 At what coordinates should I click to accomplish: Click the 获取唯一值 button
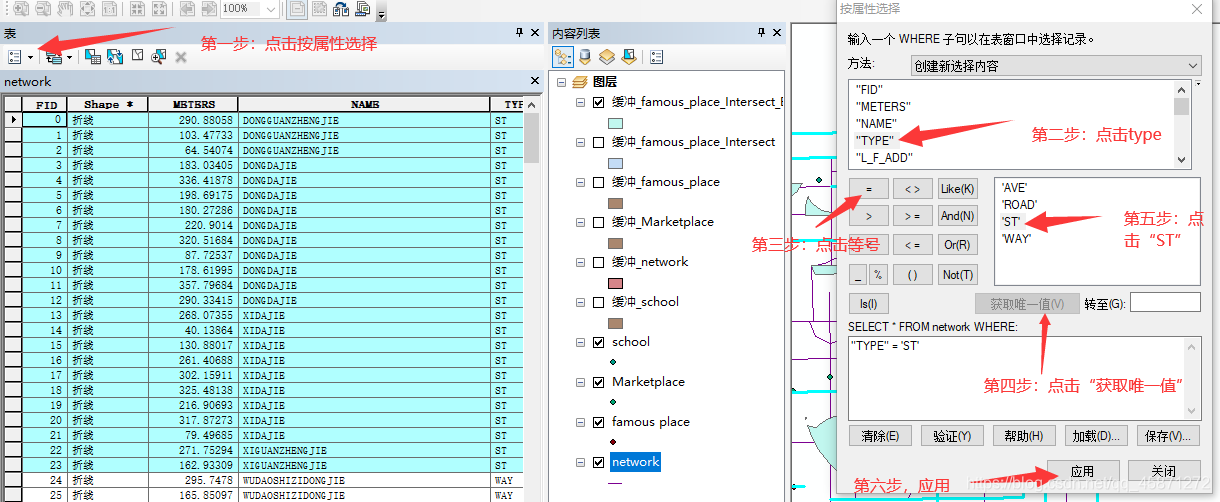(1027, 303)
